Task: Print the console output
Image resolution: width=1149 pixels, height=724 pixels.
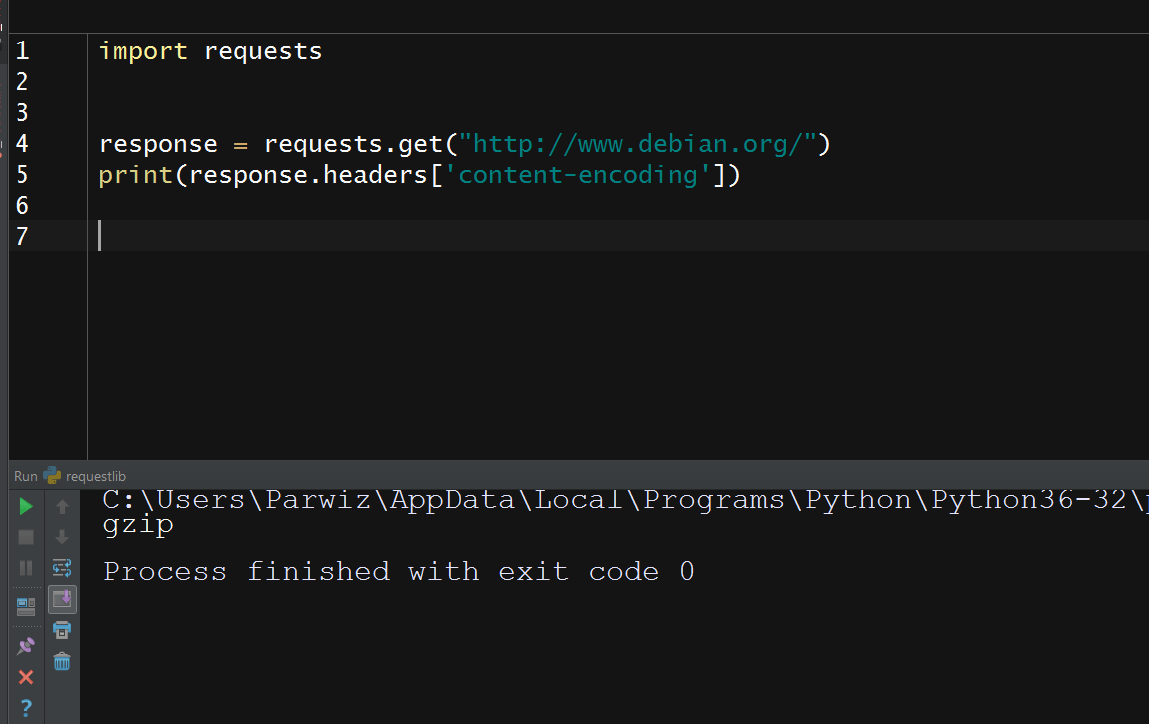Action: tap(62, 630)
